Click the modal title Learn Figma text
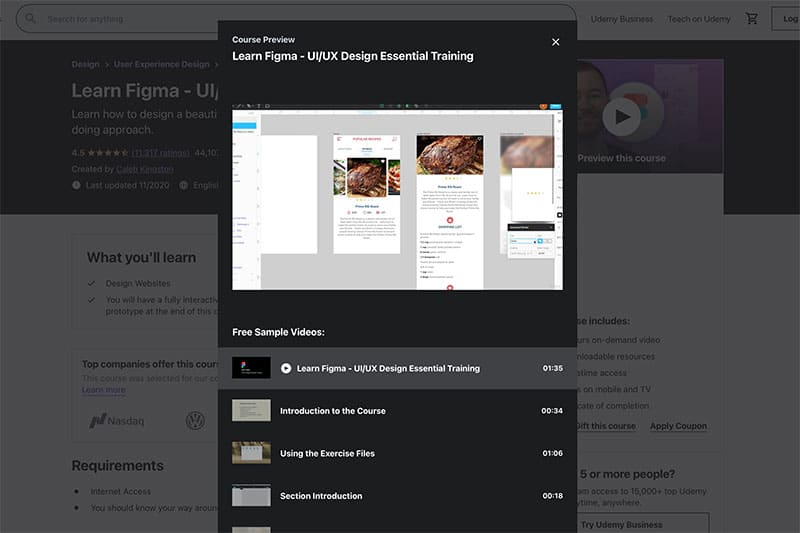 353,56
